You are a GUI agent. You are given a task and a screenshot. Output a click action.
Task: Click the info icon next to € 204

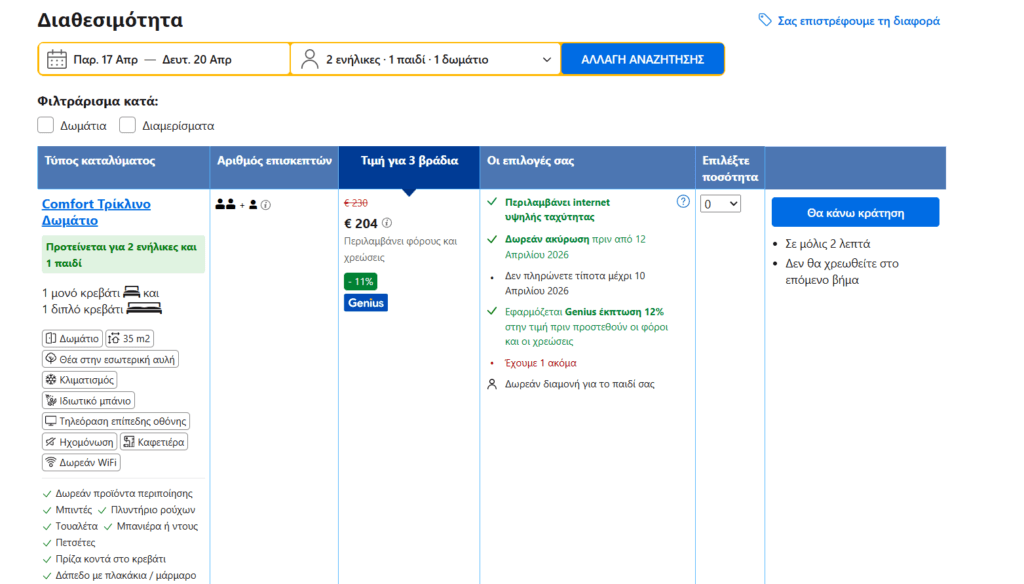(387, 223)
